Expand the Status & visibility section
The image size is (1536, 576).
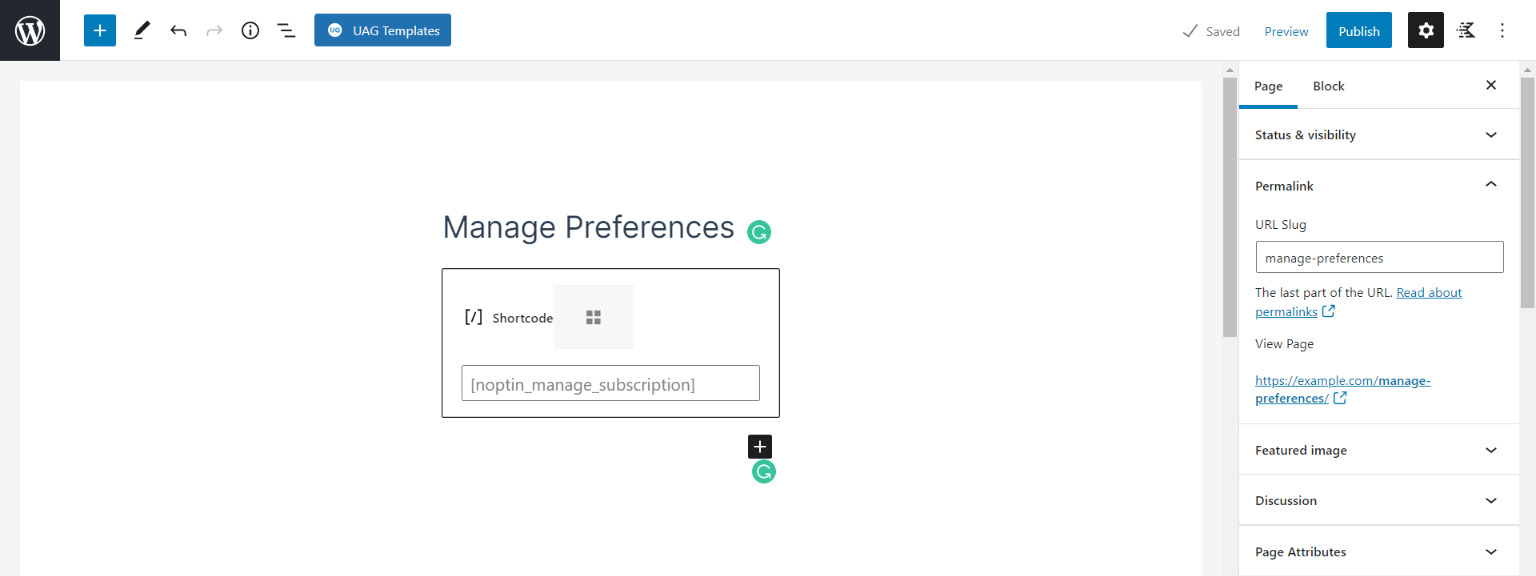pos(1378,134)
